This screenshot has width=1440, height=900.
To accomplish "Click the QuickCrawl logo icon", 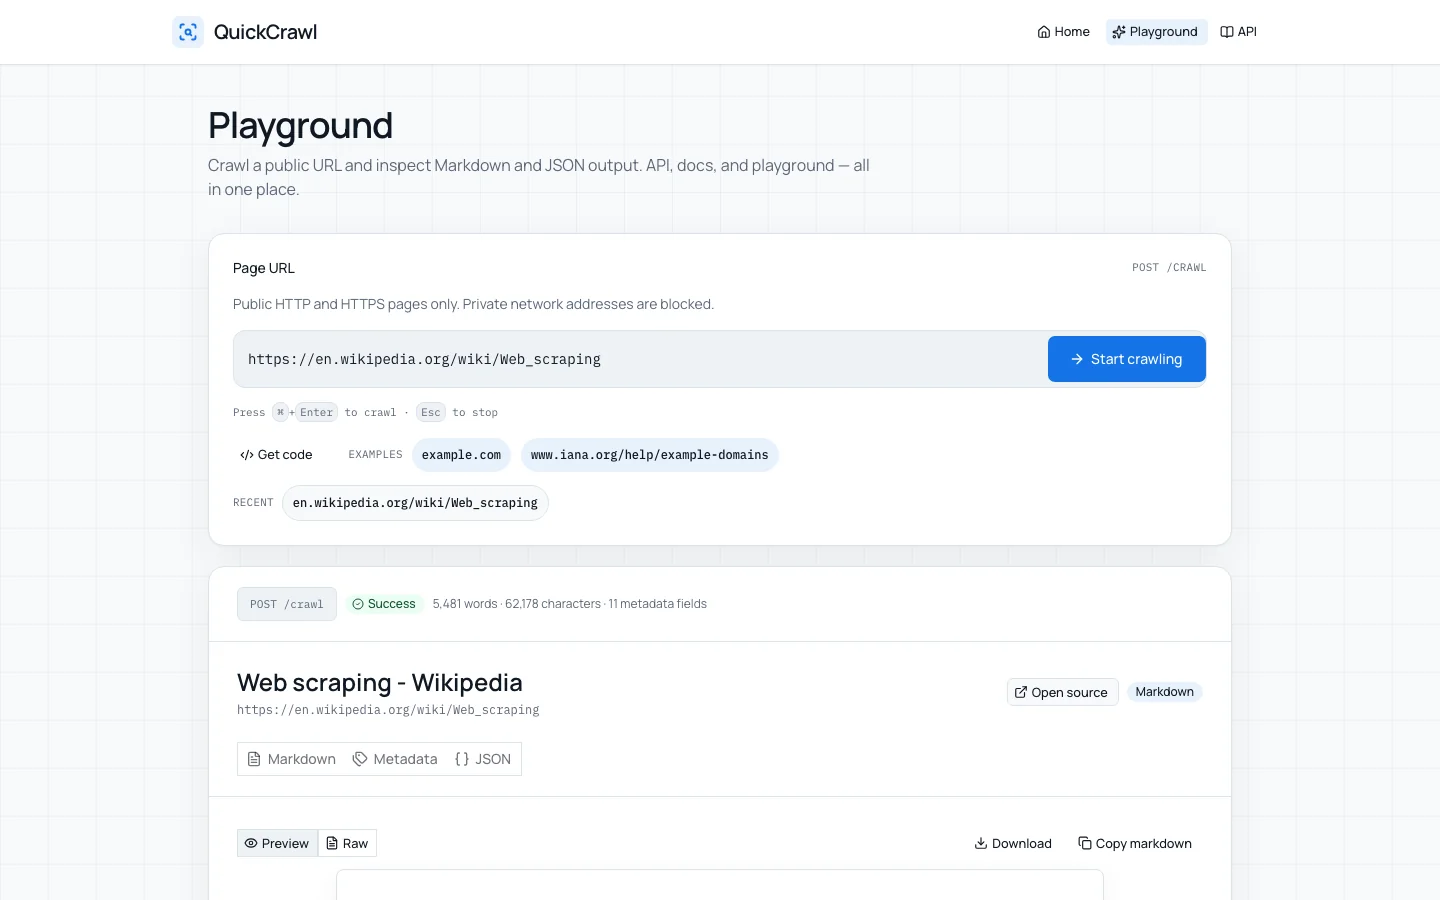I will (188, 32).
